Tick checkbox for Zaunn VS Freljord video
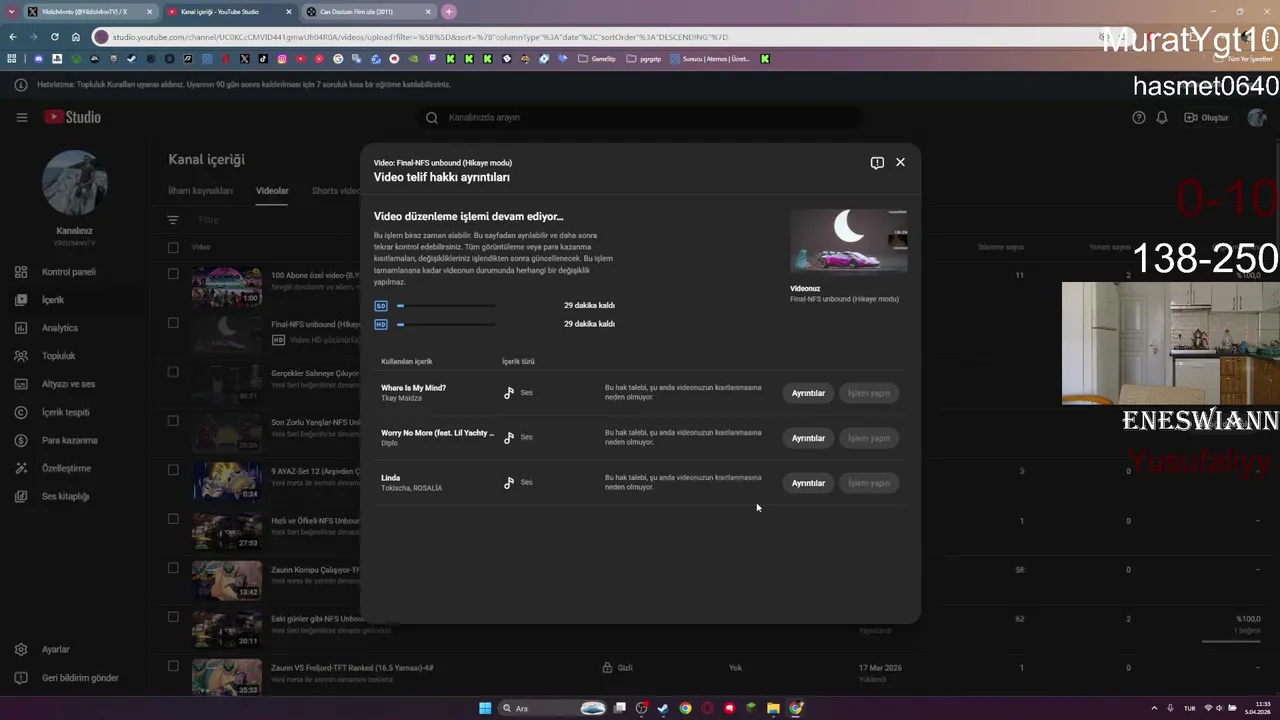 [x=173, y=666]
